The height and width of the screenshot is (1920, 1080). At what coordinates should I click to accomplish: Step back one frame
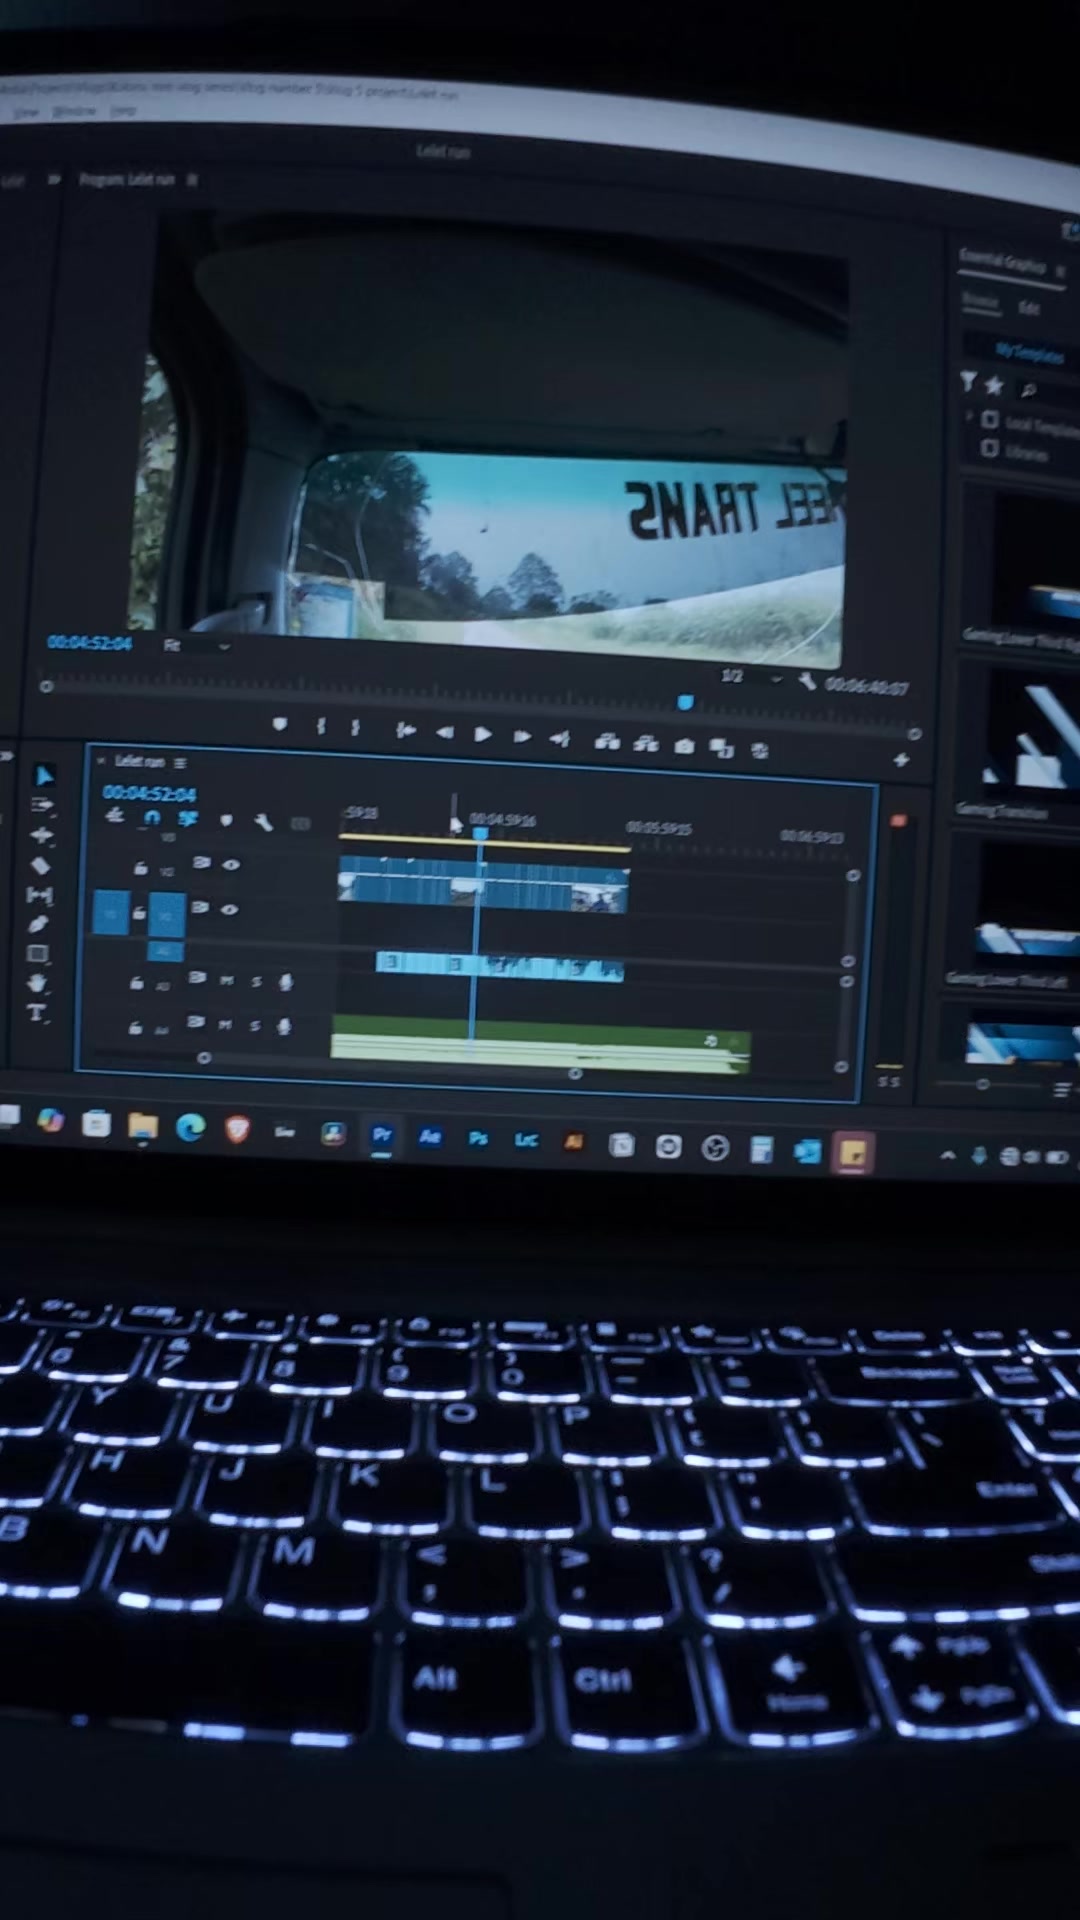point(444,733)
